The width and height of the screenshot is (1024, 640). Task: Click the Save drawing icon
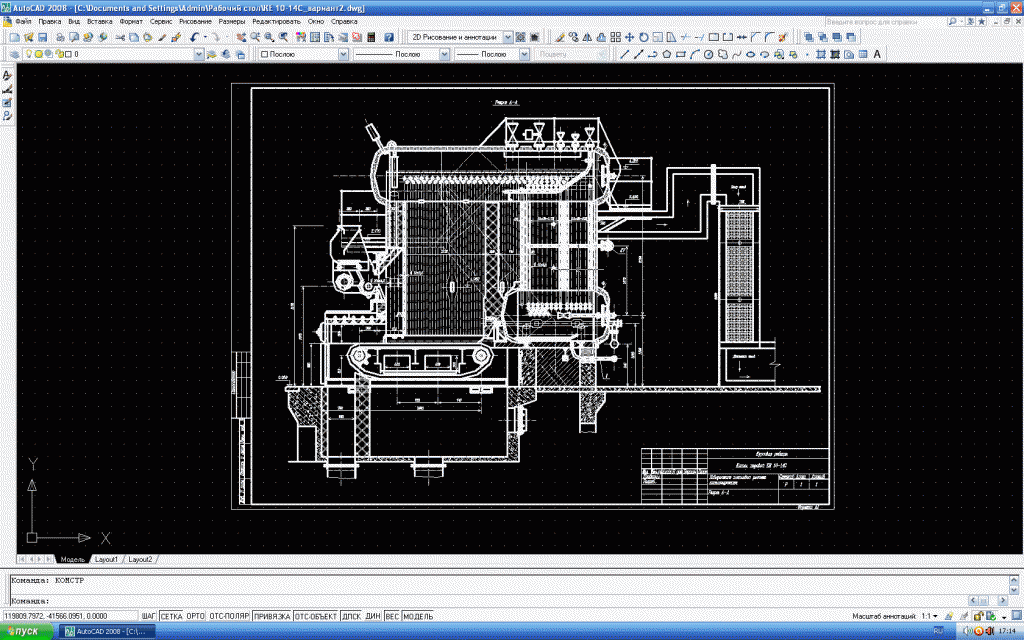tap(42, 37)
